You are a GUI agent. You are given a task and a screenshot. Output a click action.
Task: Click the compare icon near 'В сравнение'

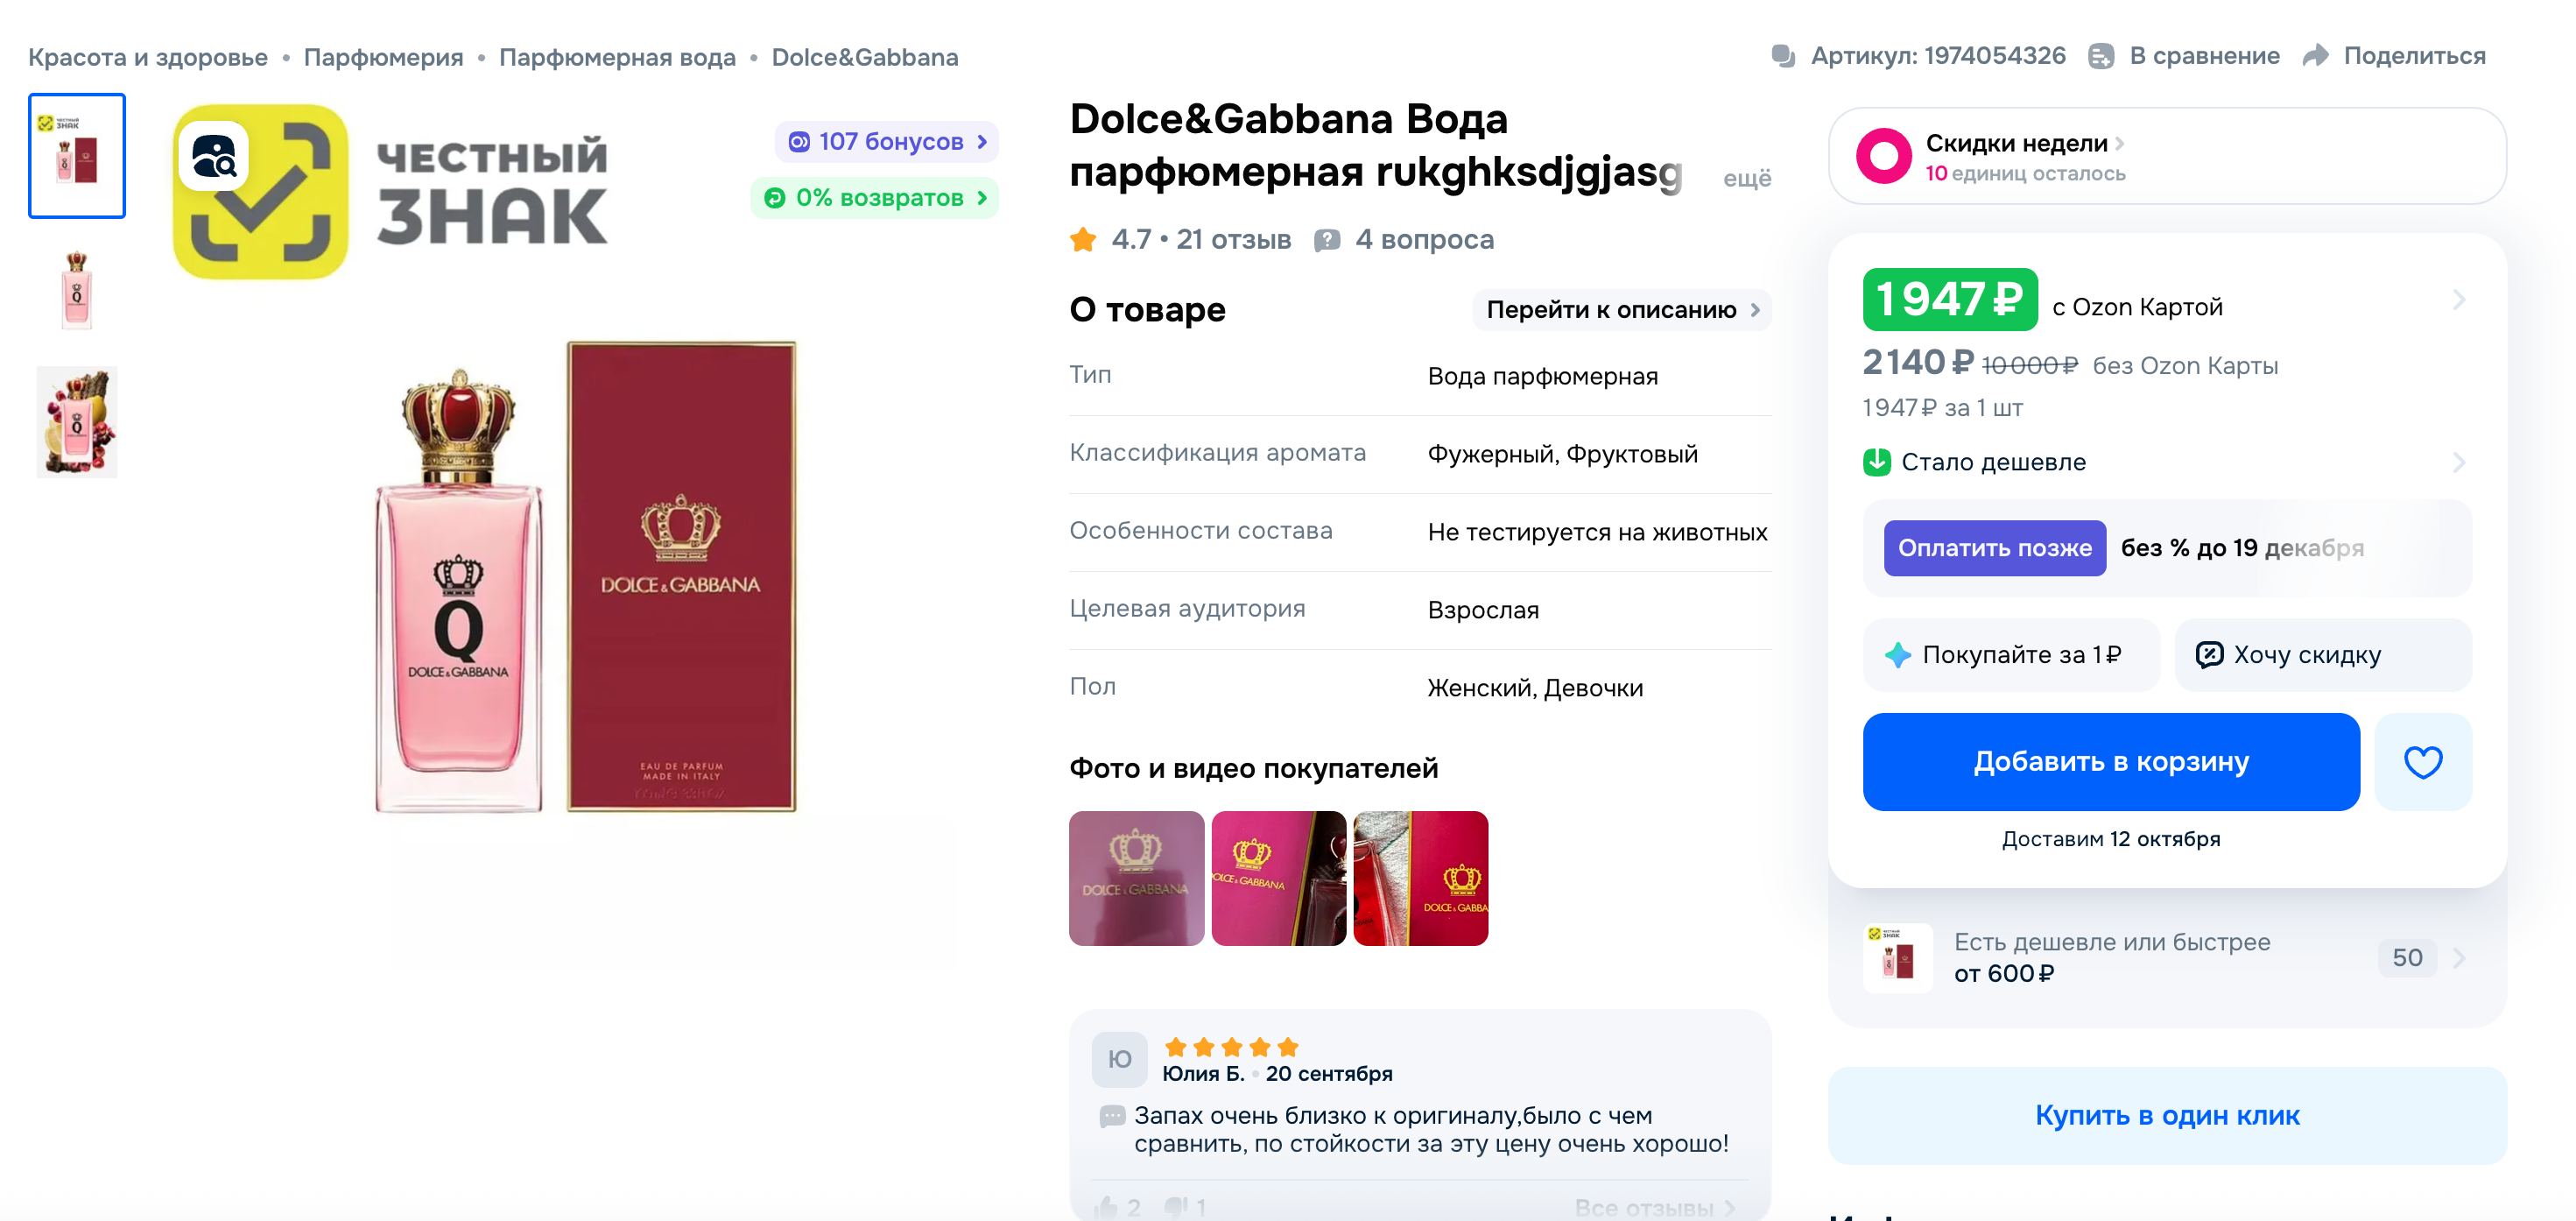click(2101, 56)
